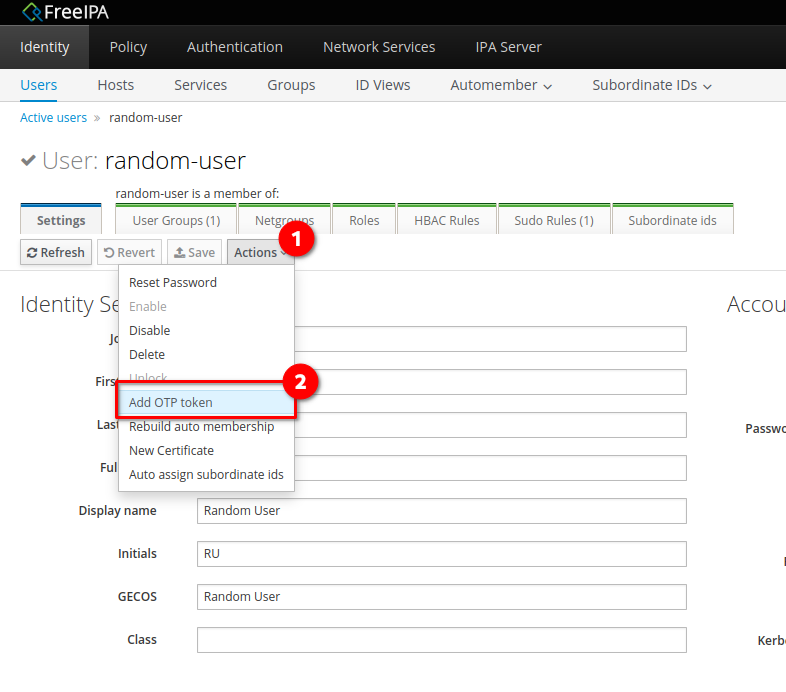
Task: Click the Save button
Action: (194, 252)
